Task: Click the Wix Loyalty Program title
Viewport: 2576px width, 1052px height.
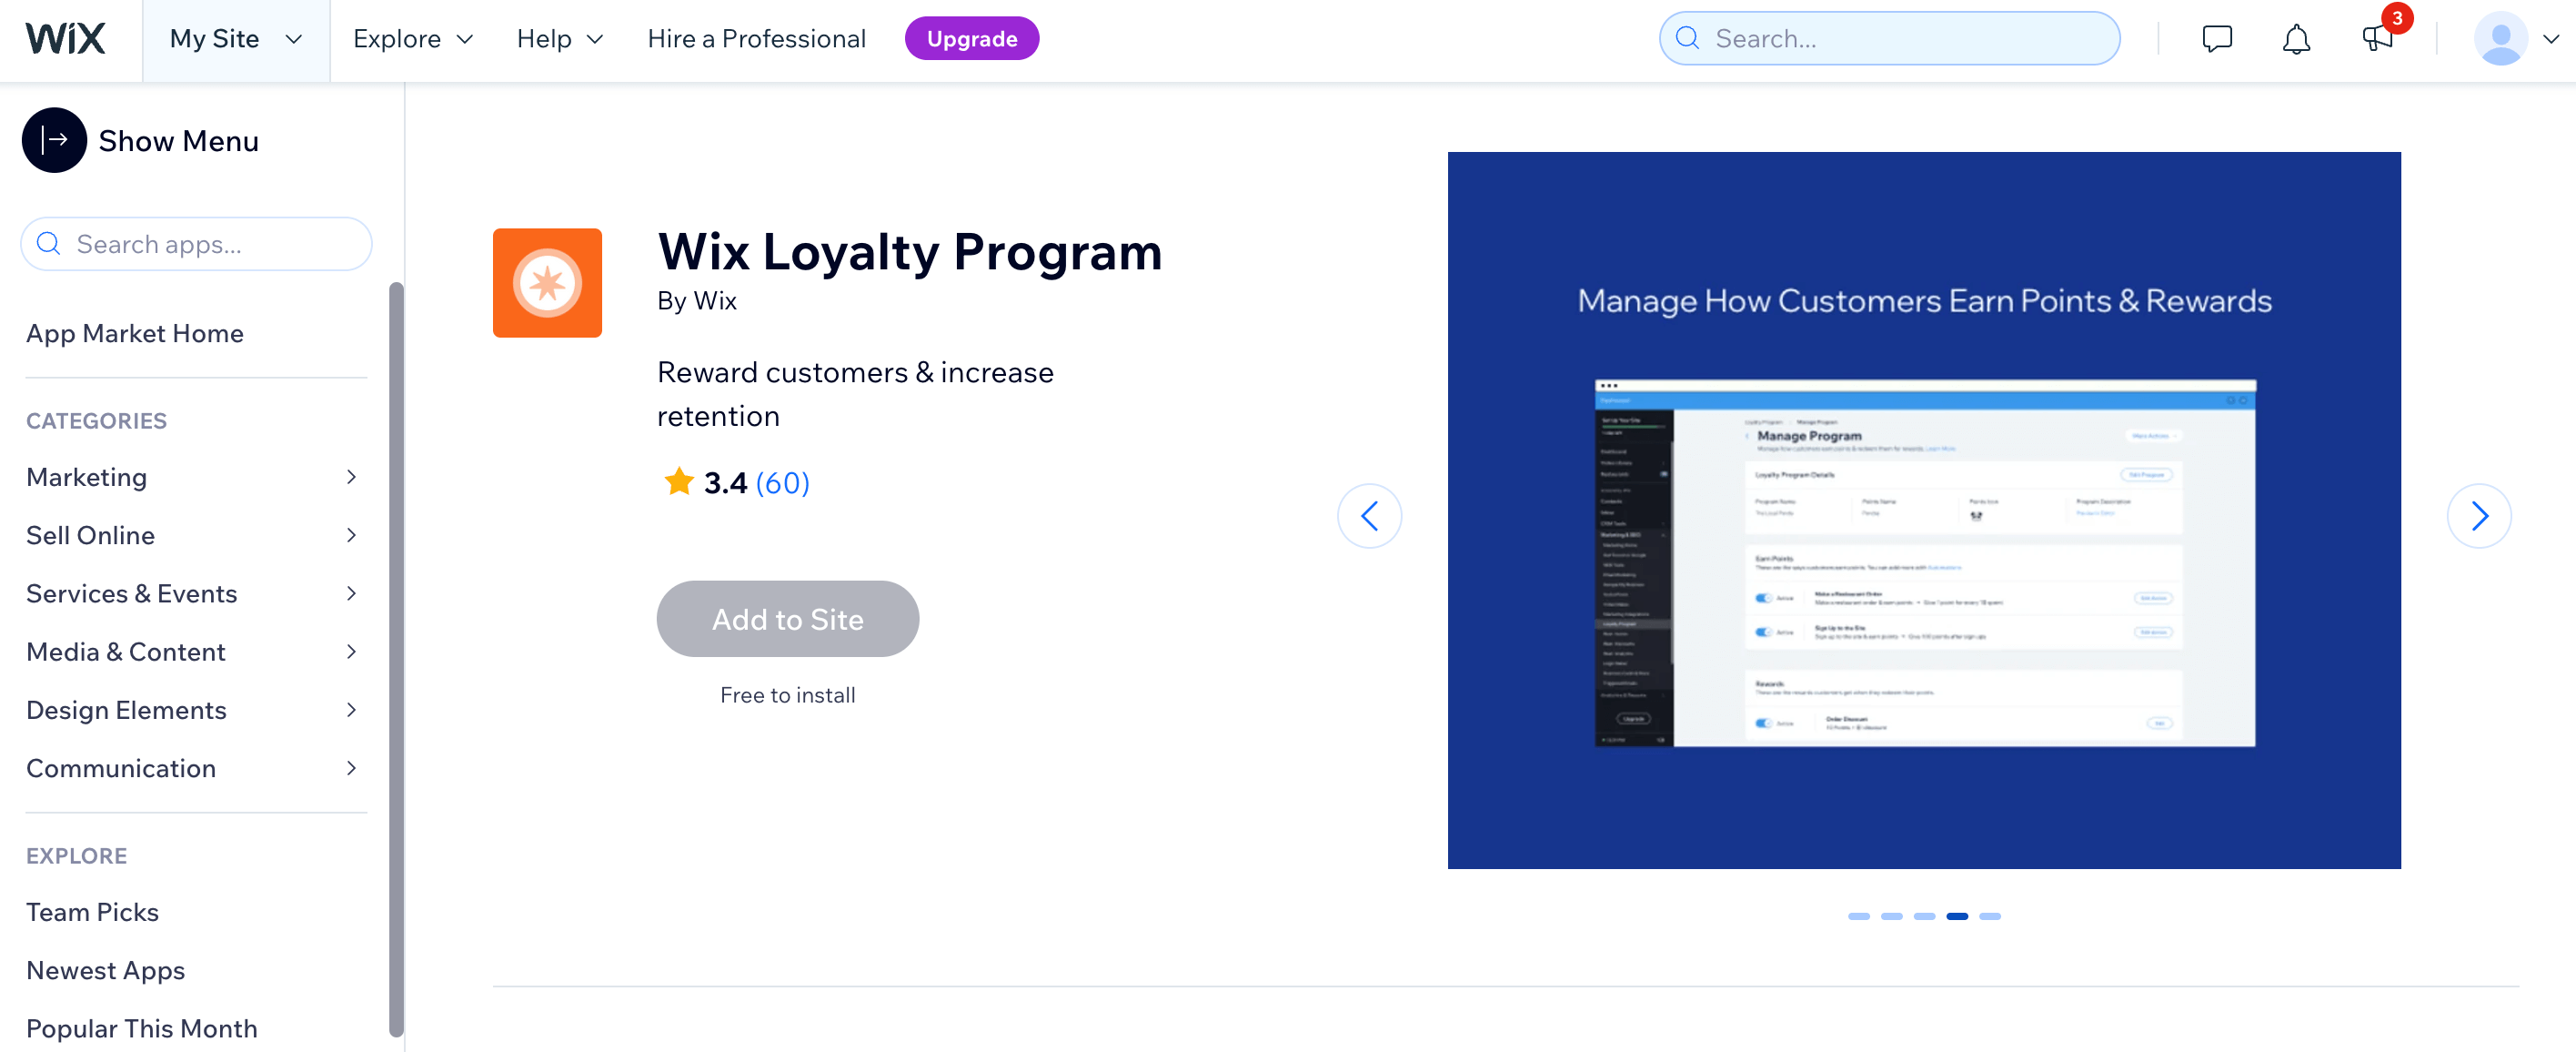Action: click(909, 252)
